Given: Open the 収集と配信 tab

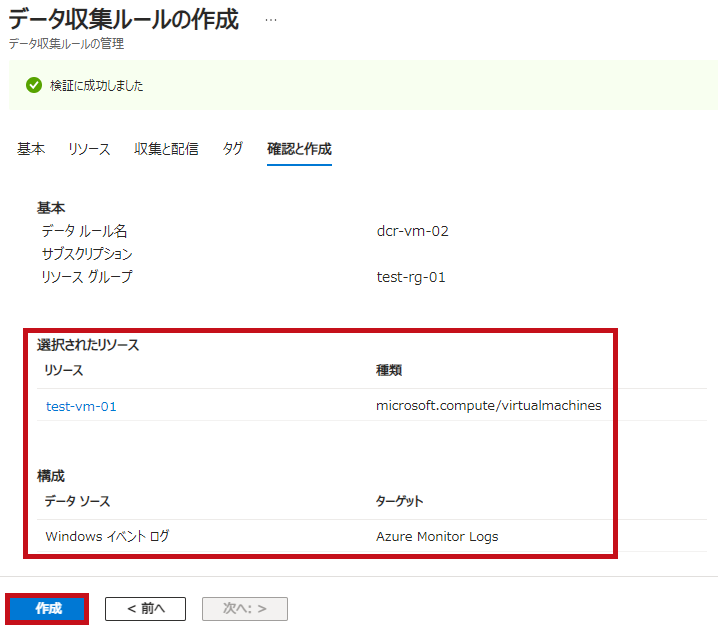Looking at the screenshot, I should [166, 149].
